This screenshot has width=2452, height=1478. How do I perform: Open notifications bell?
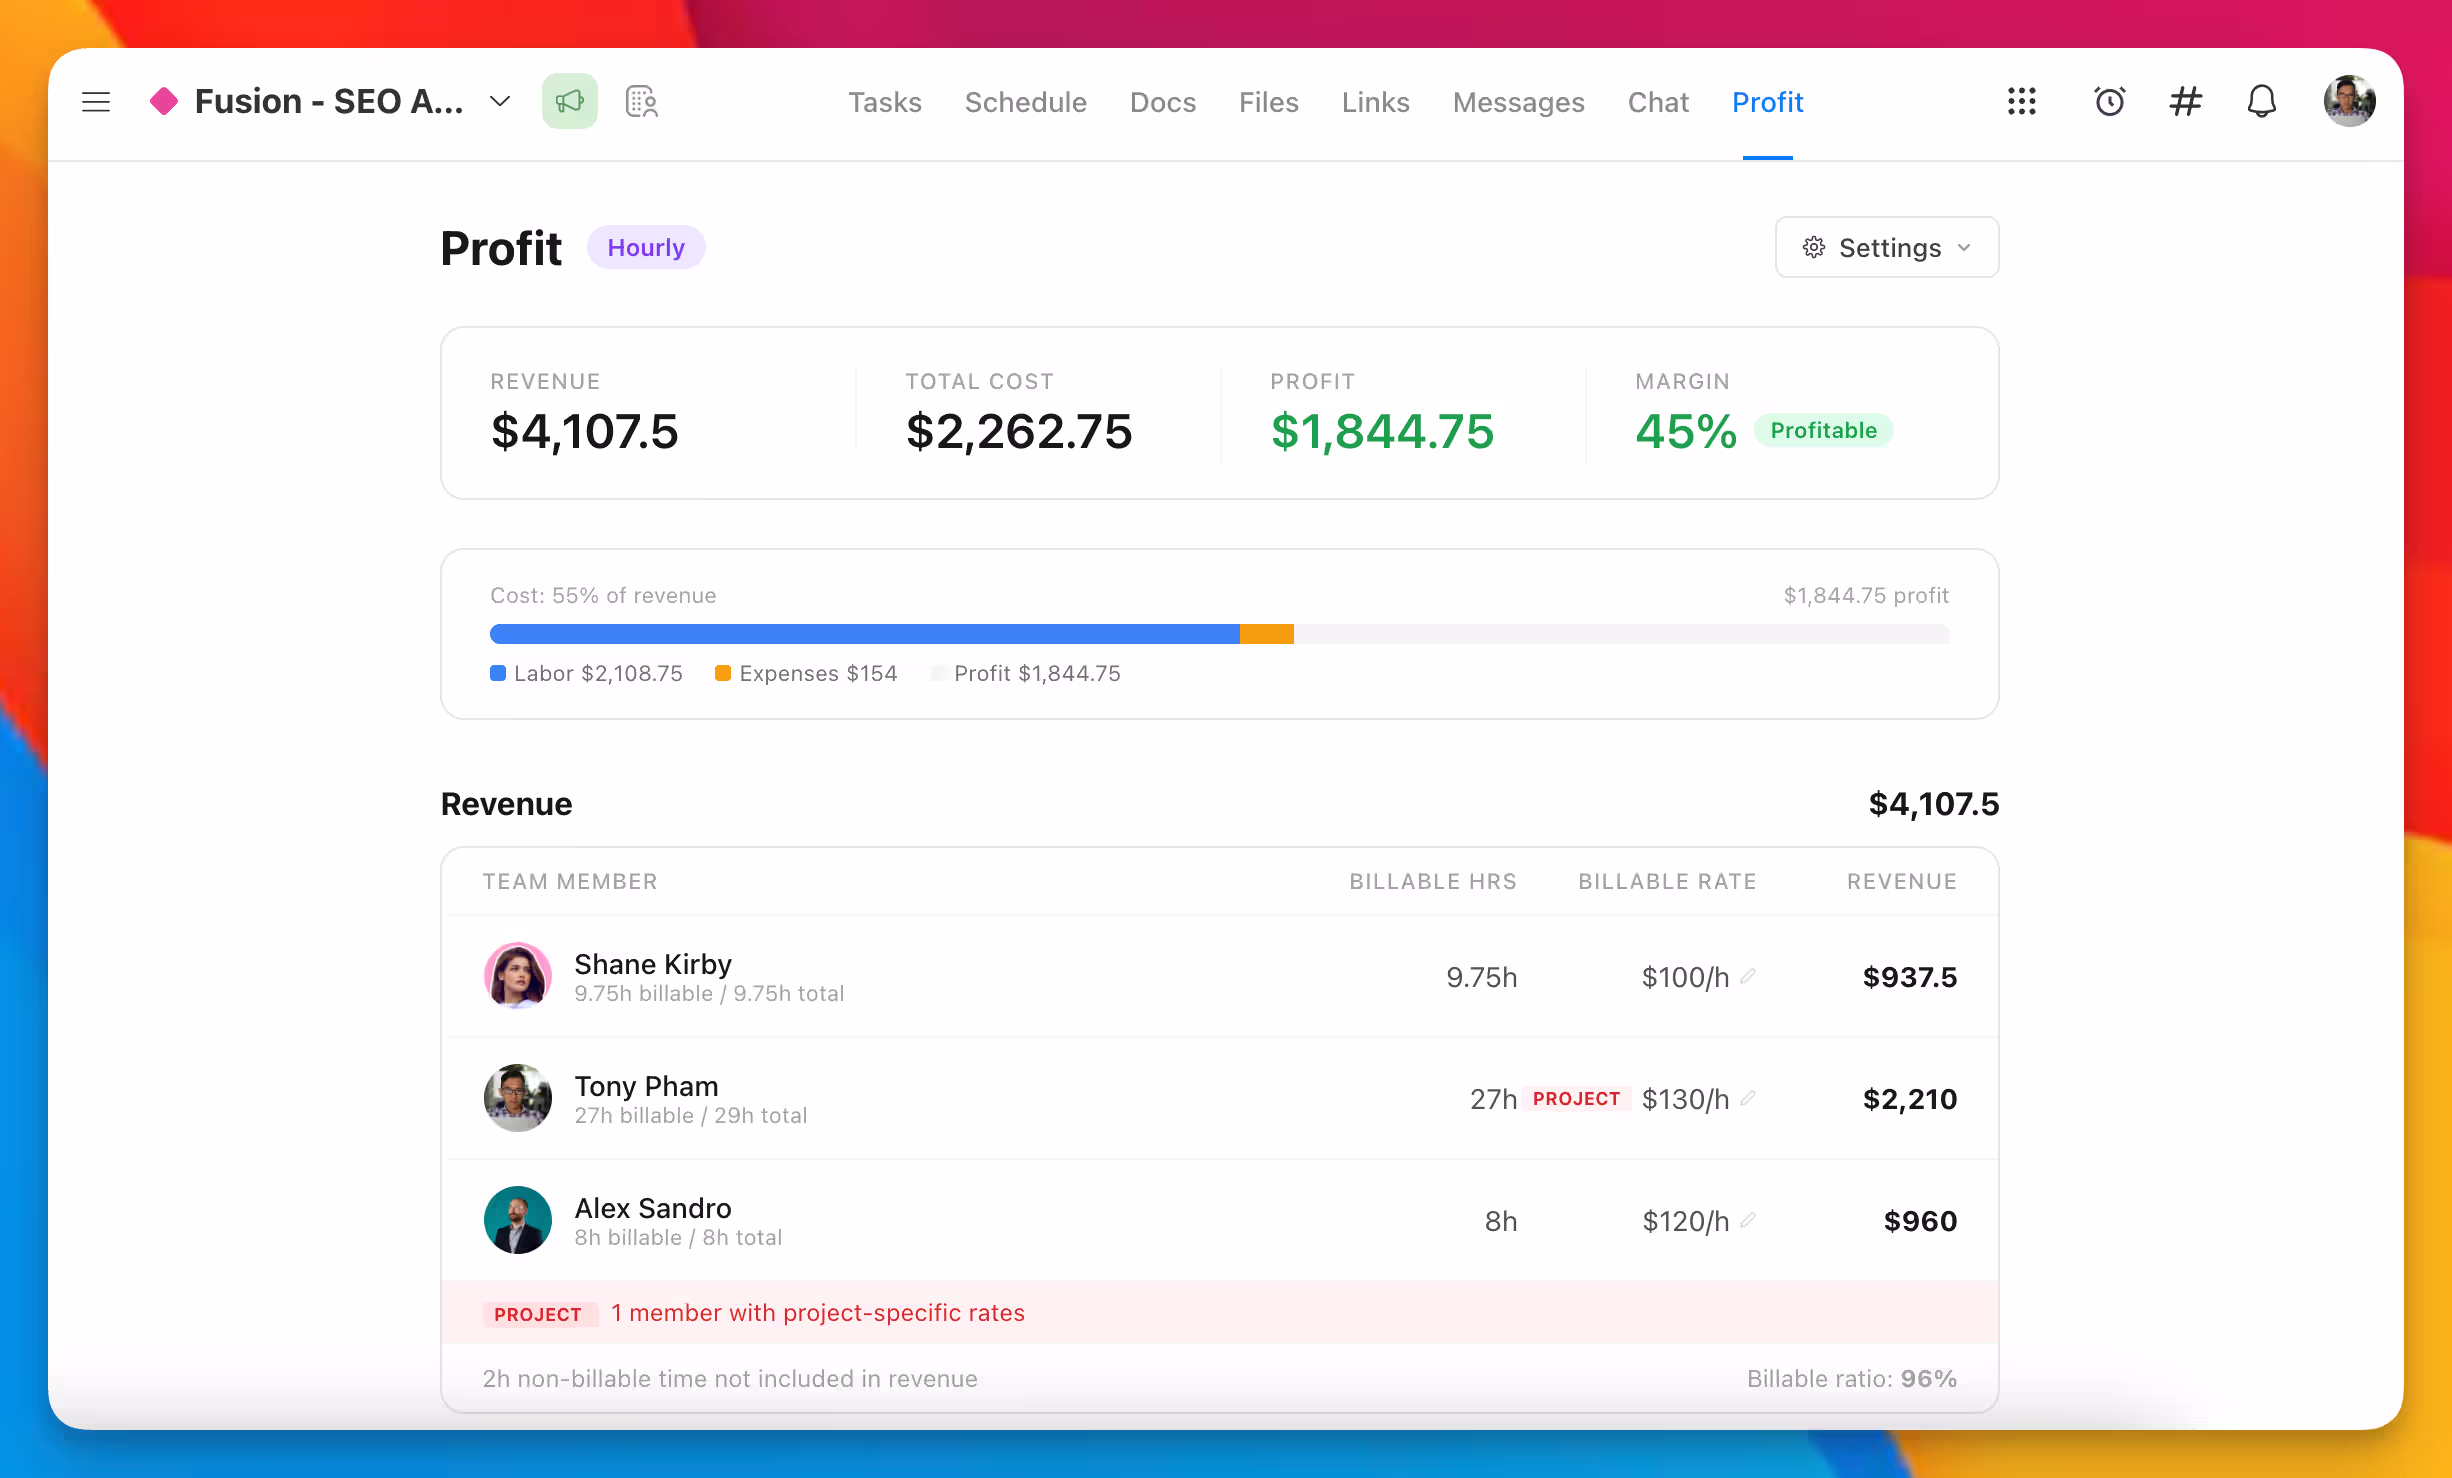(2261, 101)
